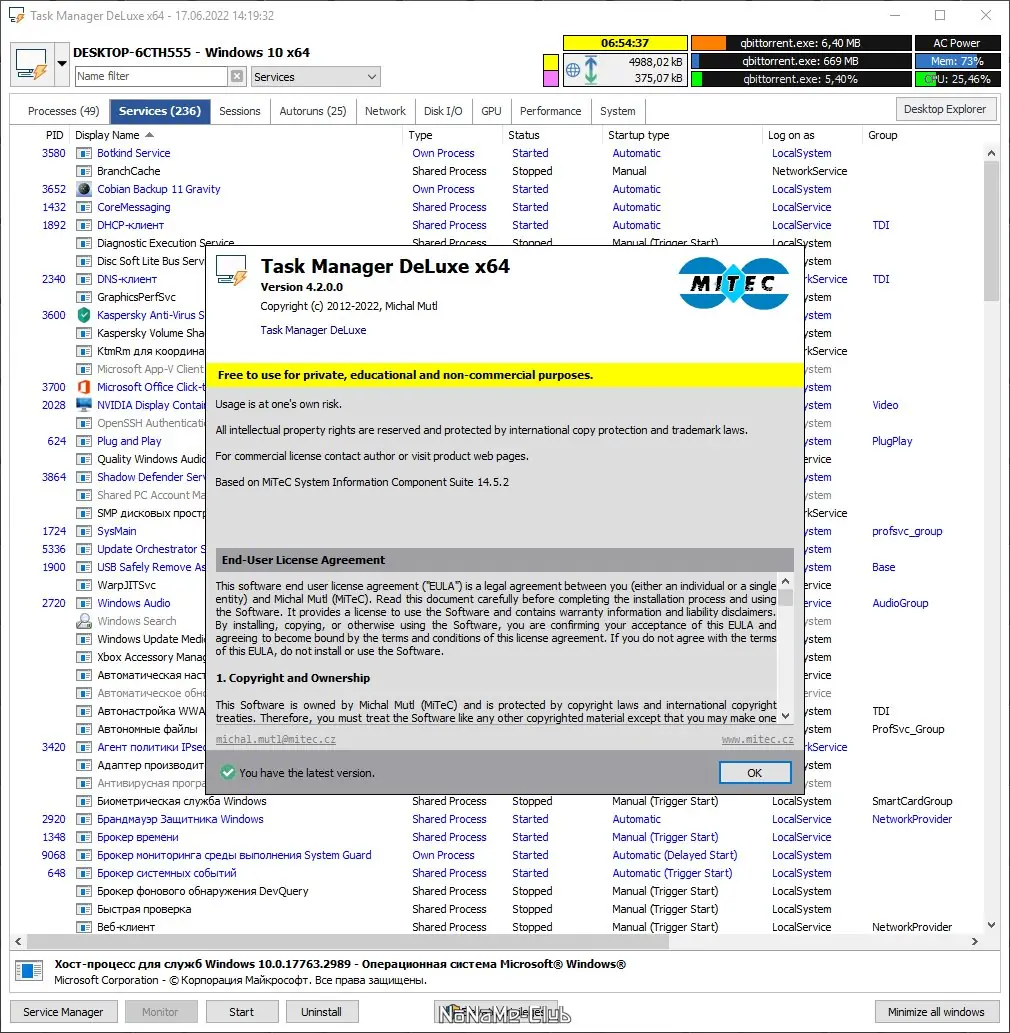Click the Cobian Backup 11 Gravity icon

pyautogui.click(x=84, y=189)
